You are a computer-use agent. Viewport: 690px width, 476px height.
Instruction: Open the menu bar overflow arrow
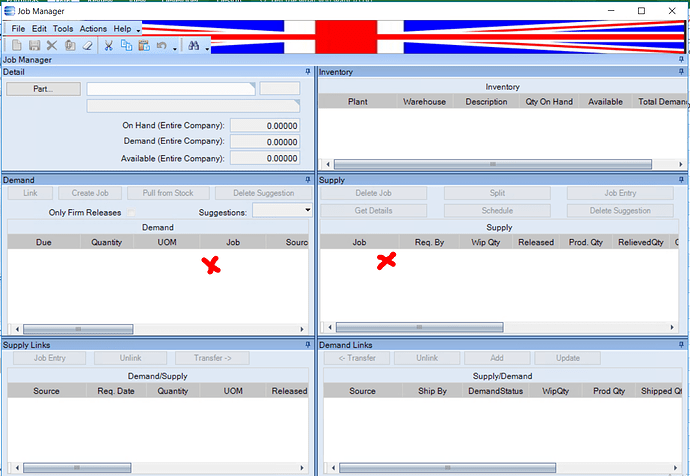(x=138, y=30)
